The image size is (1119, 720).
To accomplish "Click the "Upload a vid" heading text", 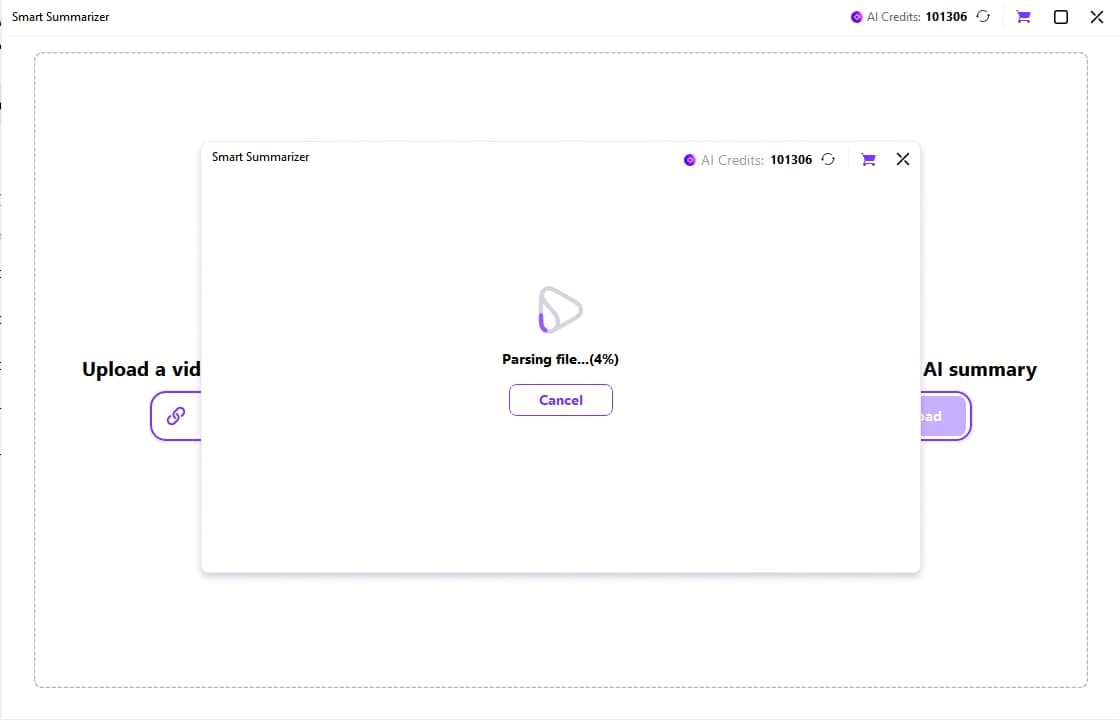I will point(141,370).
